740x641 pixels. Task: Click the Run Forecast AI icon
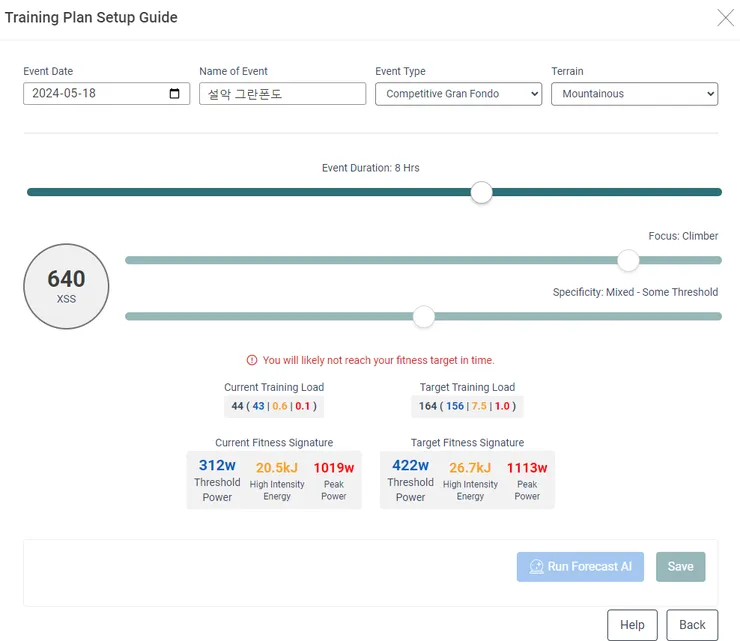click(x=536, y=566)
